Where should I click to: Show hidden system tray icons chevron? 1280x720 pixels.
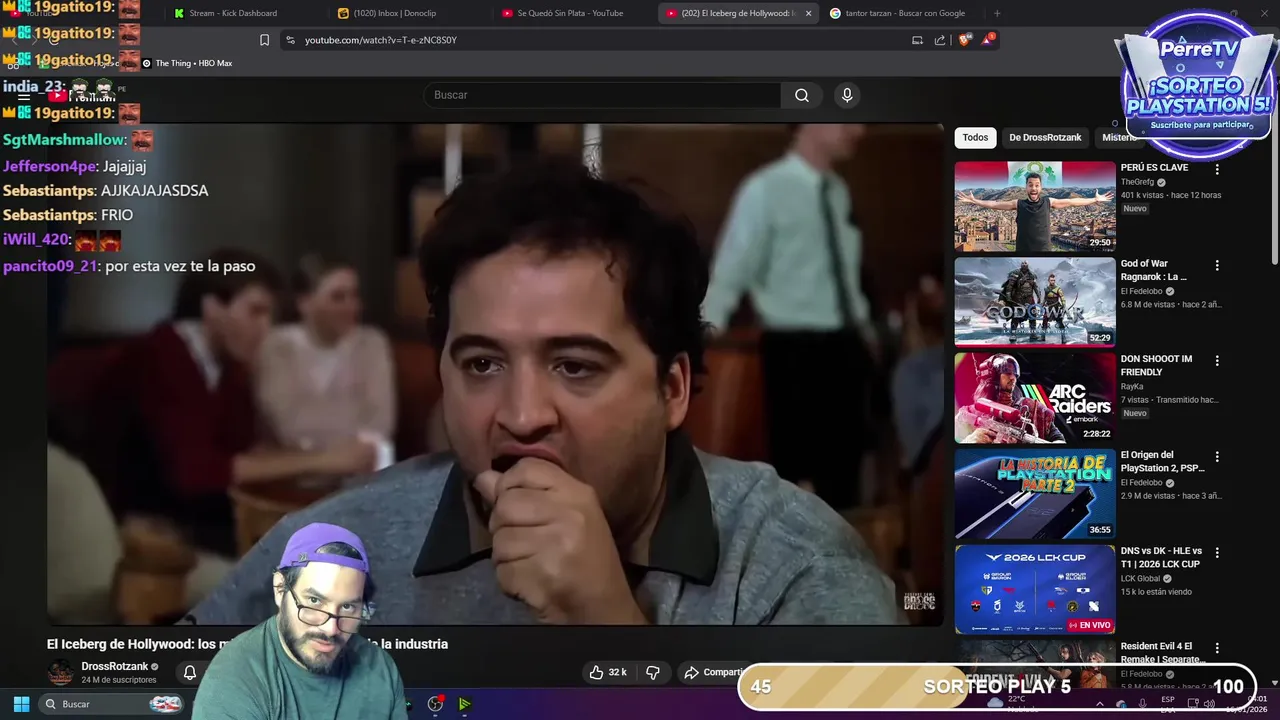tap(1099, 704)
